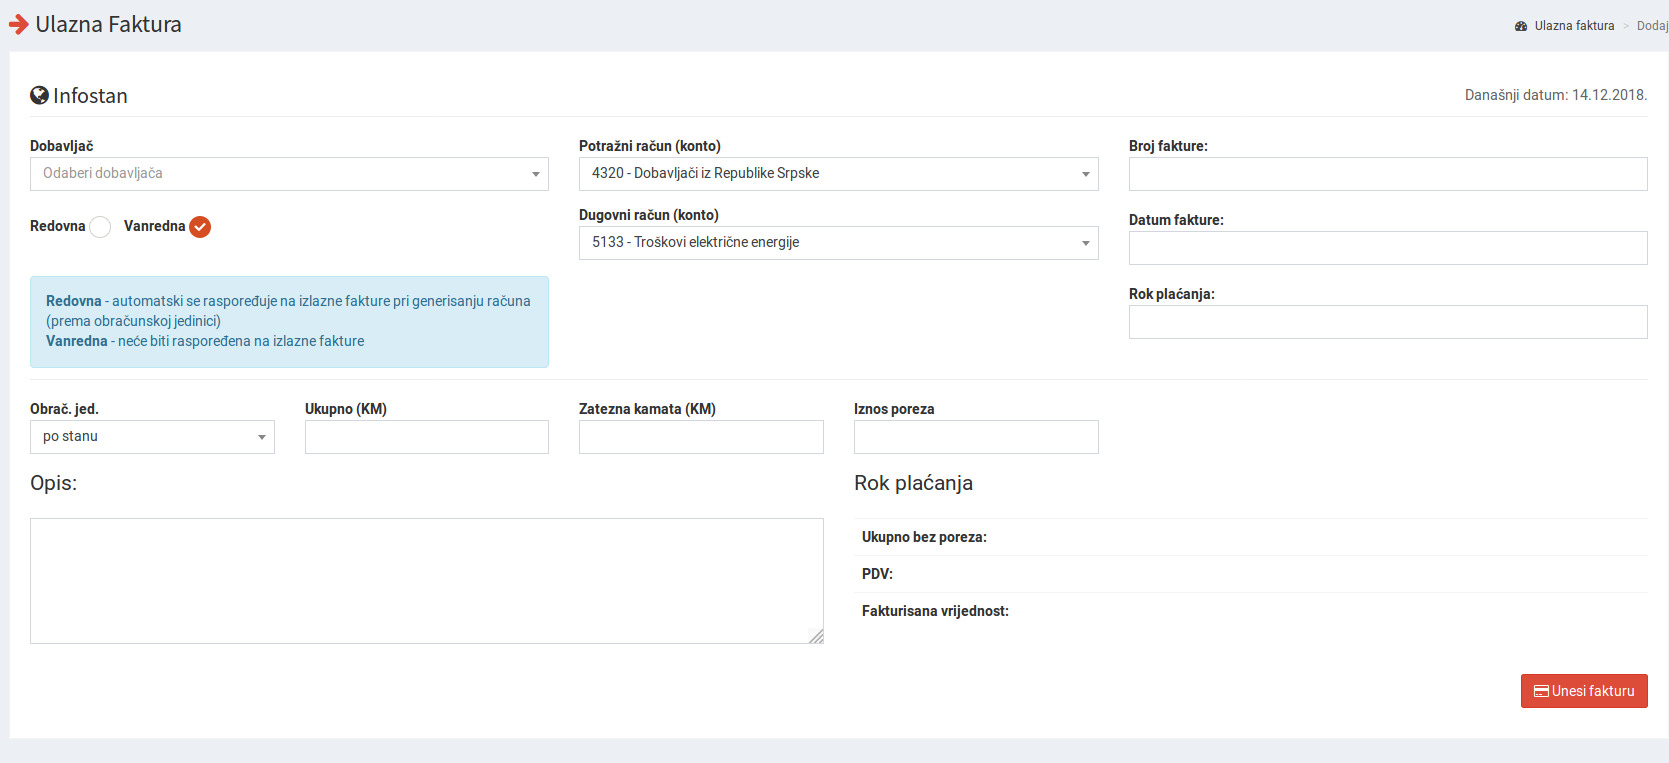Click the Datum fakture input field
This screenshot has height=763, width=1669.
pyautogui.click(x=1387, y=248)
